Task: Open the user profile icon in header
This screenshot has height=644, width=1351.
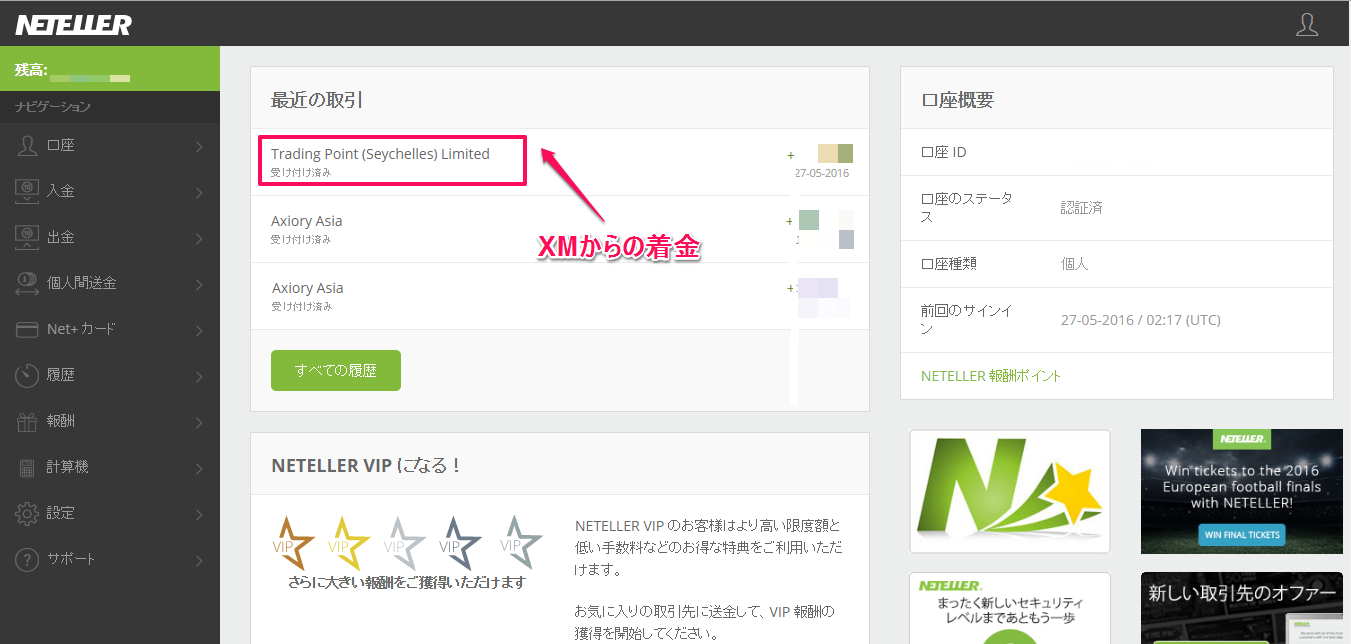Action: [x=1307, y=24]
